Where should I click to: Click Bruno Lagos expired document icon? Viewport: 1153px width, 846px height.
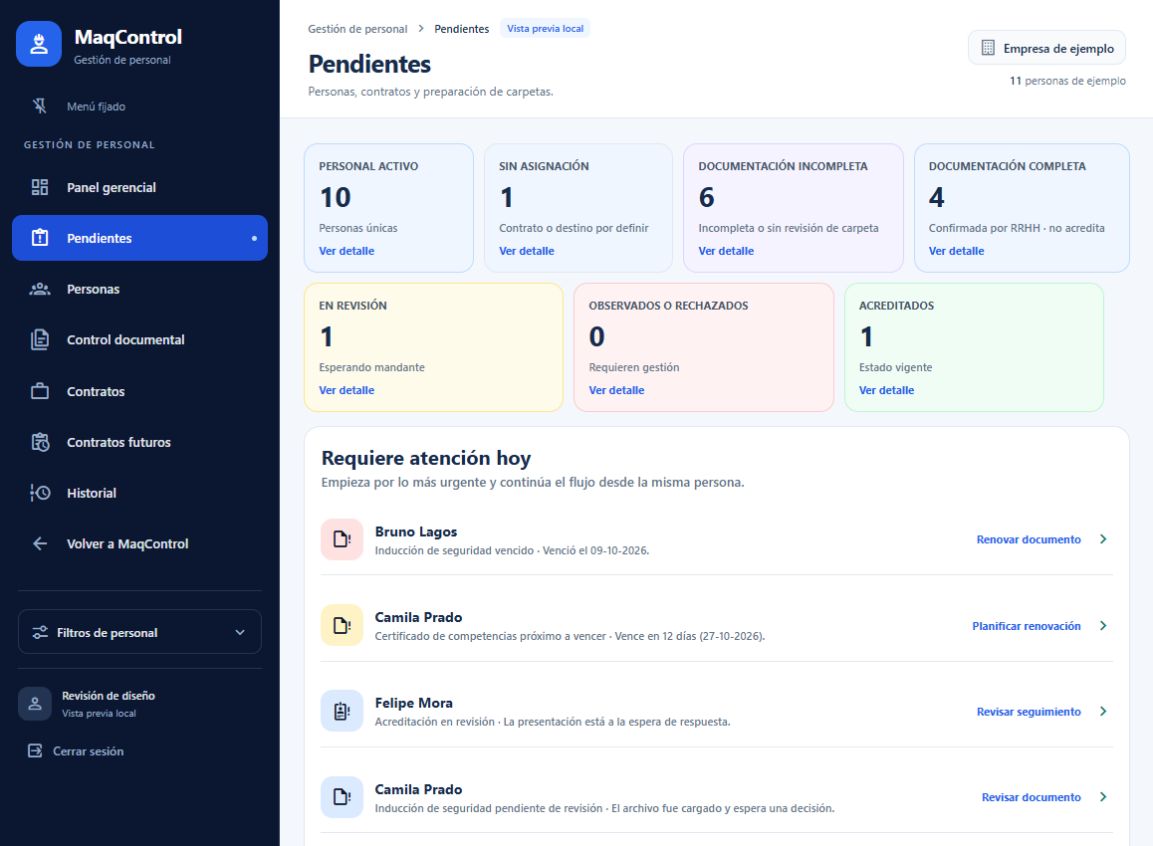click(342, 539)
